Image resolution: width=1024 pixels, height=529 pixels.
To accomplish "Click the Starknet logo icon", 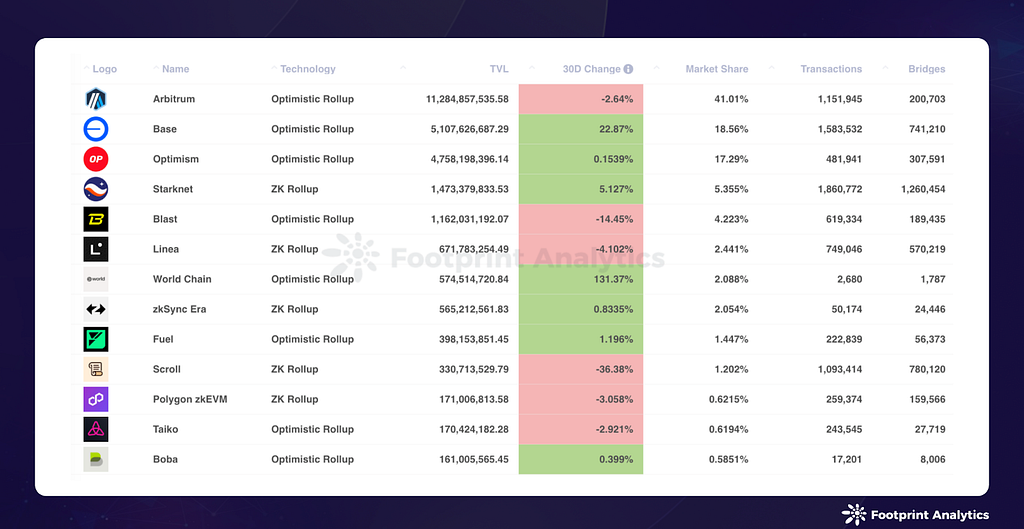I will coord(96,189).
